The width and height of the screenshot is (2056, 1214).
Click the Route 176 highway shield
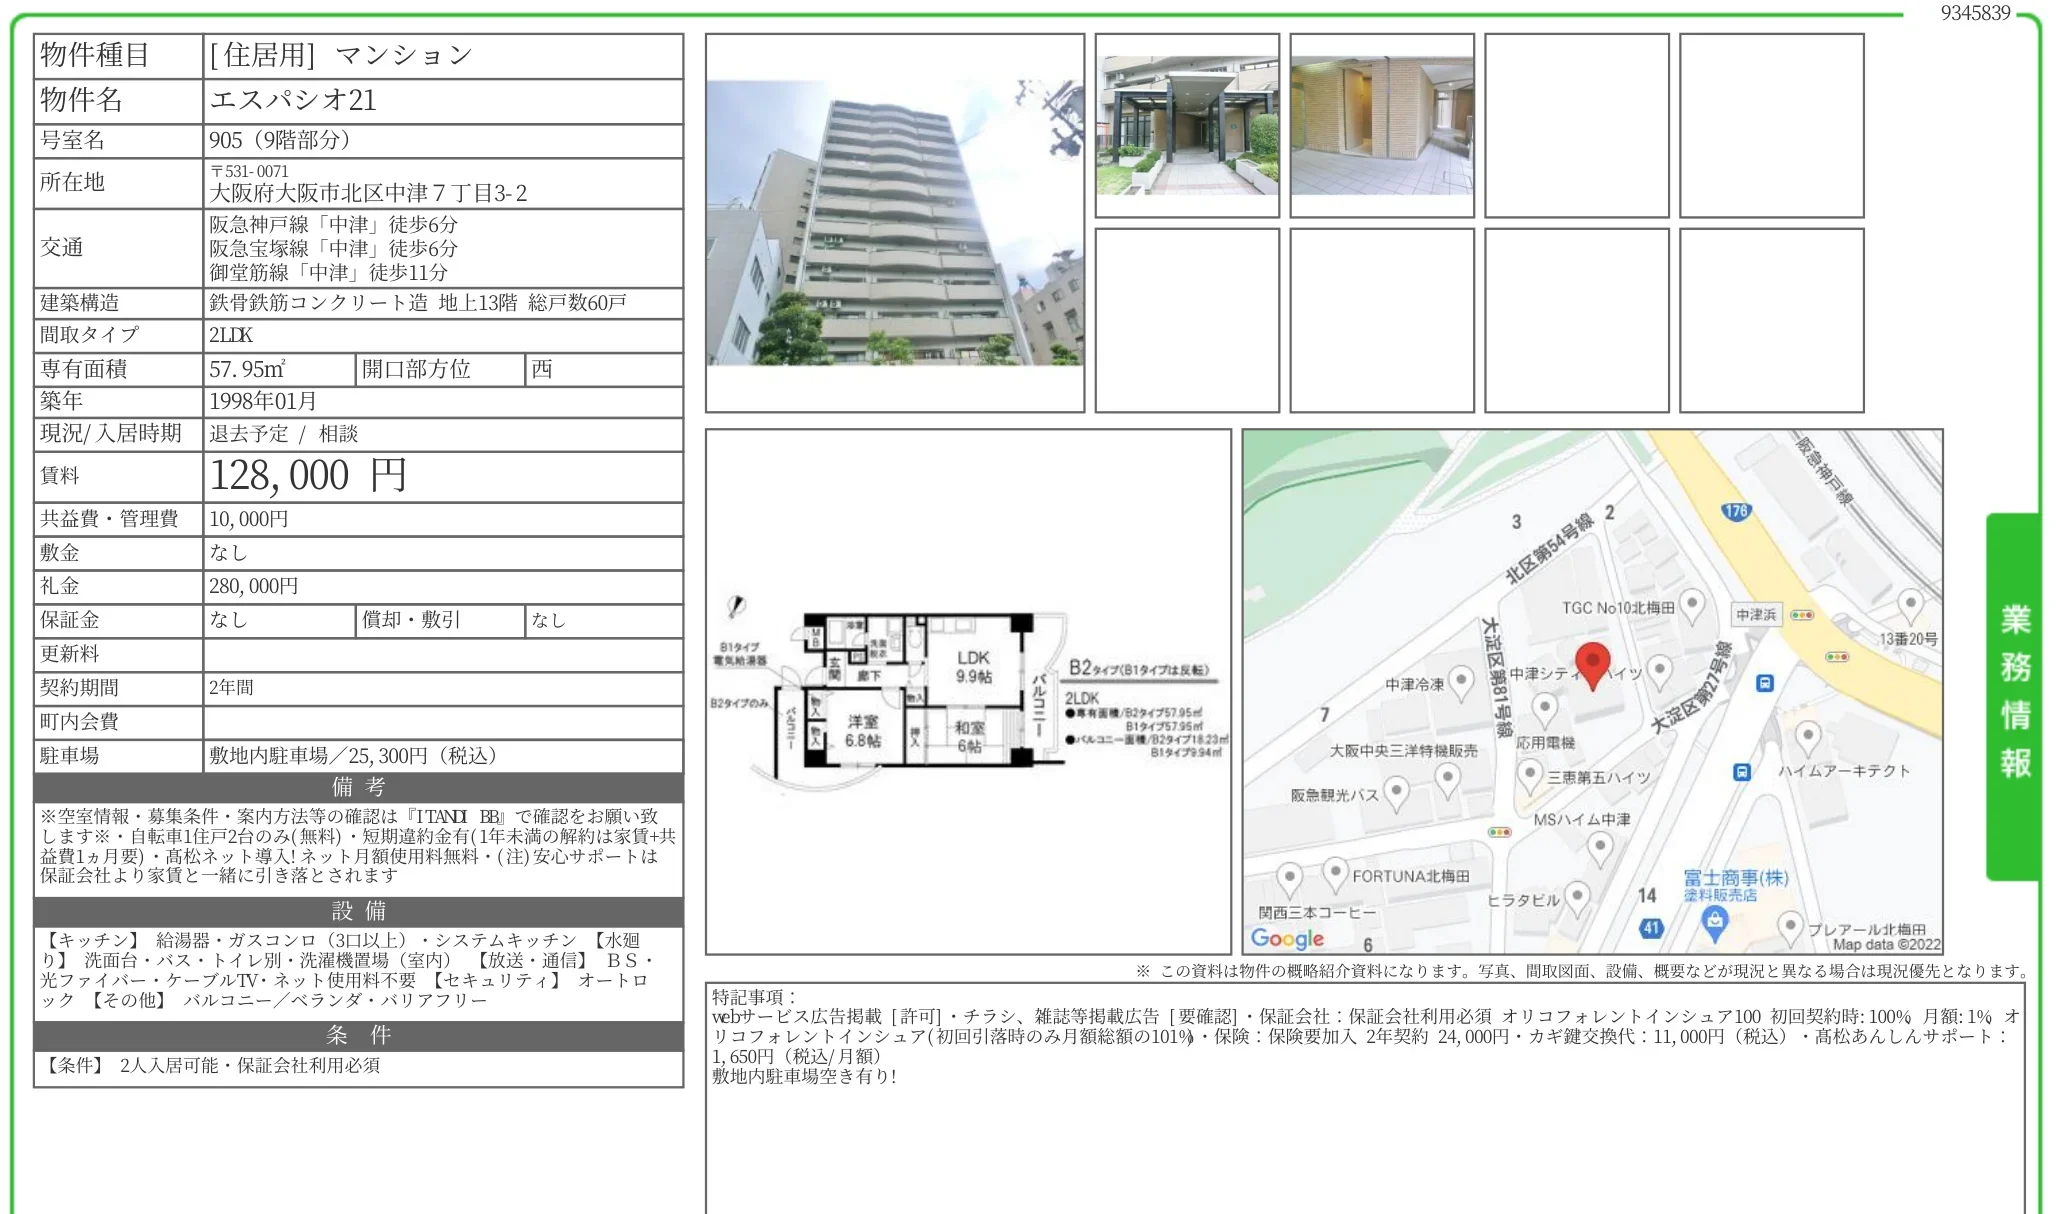(x=1736, y=511)
